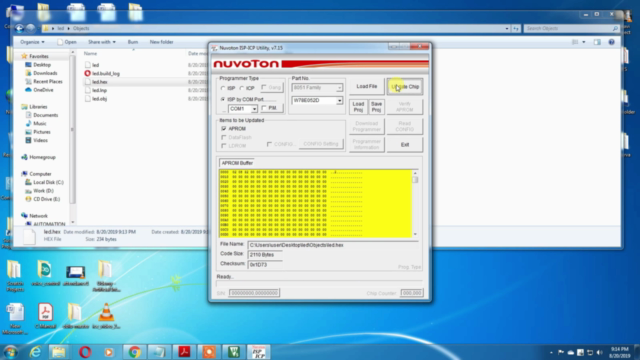Open Windows Media Player from taskbar
The width and height of the screenshot is (640, 360).
coord(109,352)
